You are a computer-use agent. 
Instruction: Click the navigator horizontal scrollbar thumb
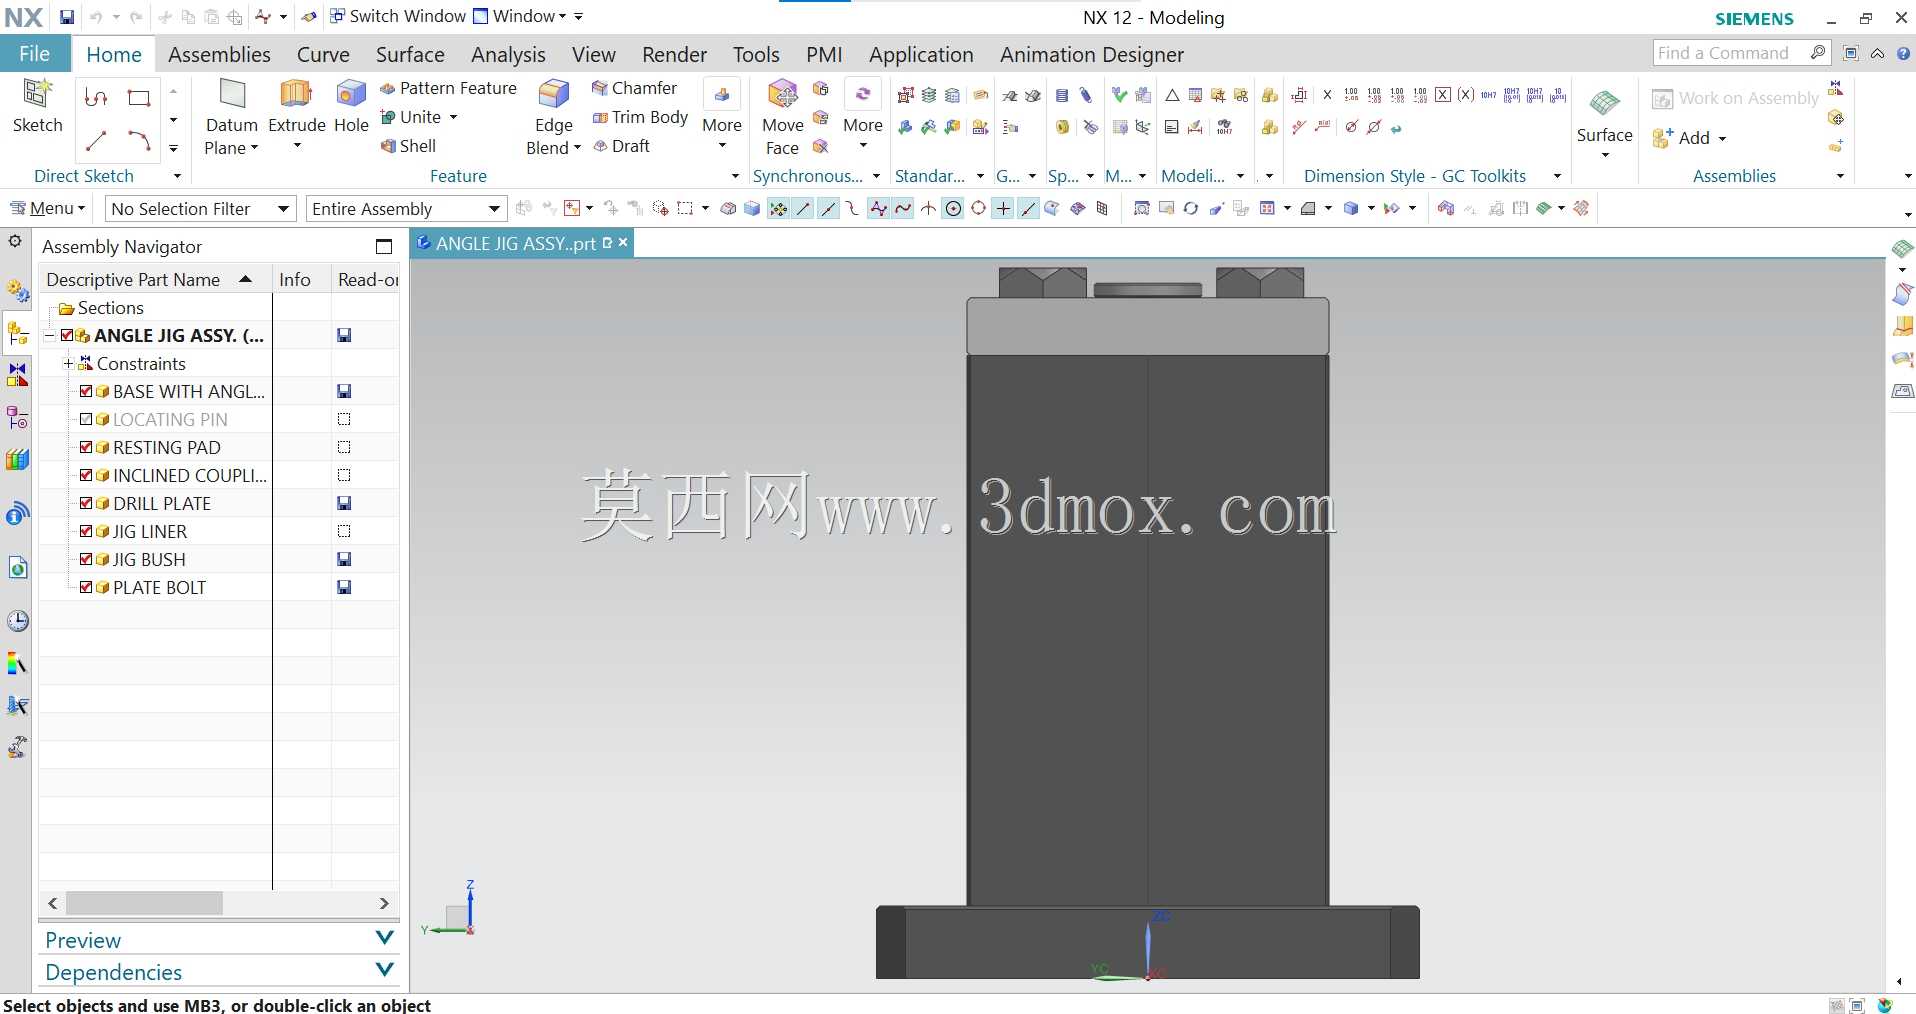pos(145,903)
